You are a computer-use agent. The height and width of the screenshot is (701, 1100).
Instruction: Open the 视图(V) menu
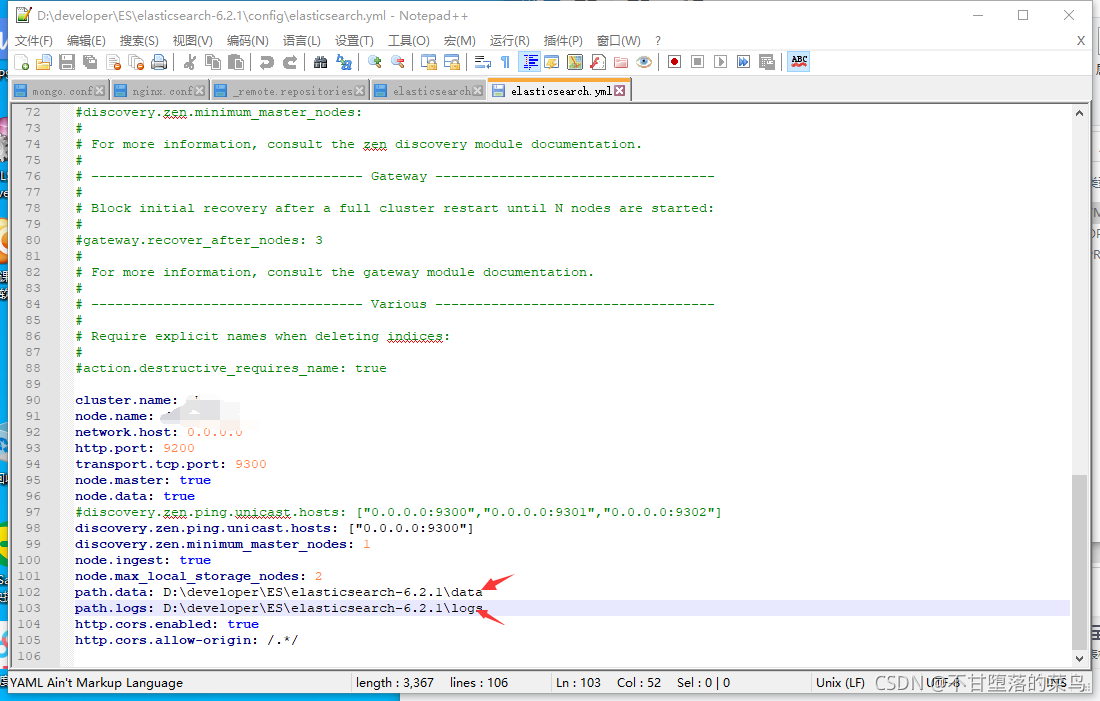pos(193,41)
